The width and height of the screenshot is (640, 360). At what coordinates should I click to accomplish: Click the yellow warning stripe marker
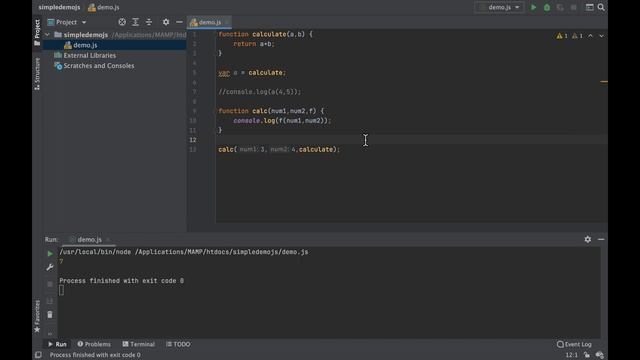(x=604, y=82)
